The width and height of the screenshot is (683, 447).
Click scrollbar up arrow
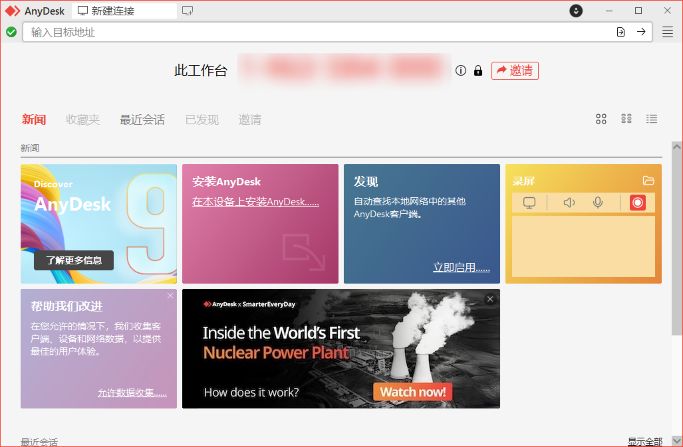(x=676, y=147)
